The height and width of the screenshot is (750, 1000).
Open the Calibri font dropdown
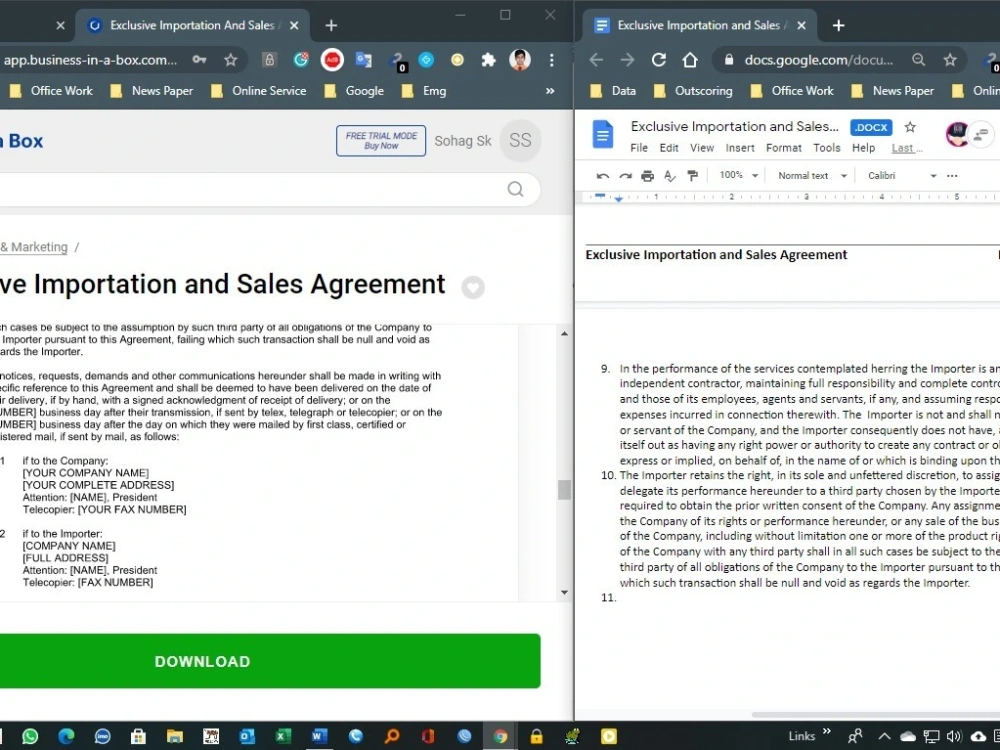[x=902, y=175]
